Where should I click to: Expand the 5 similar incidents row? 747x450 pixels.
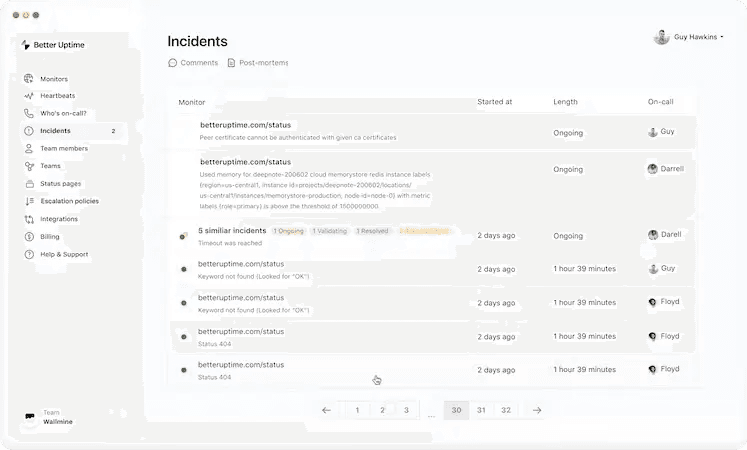tap(232, 231)
